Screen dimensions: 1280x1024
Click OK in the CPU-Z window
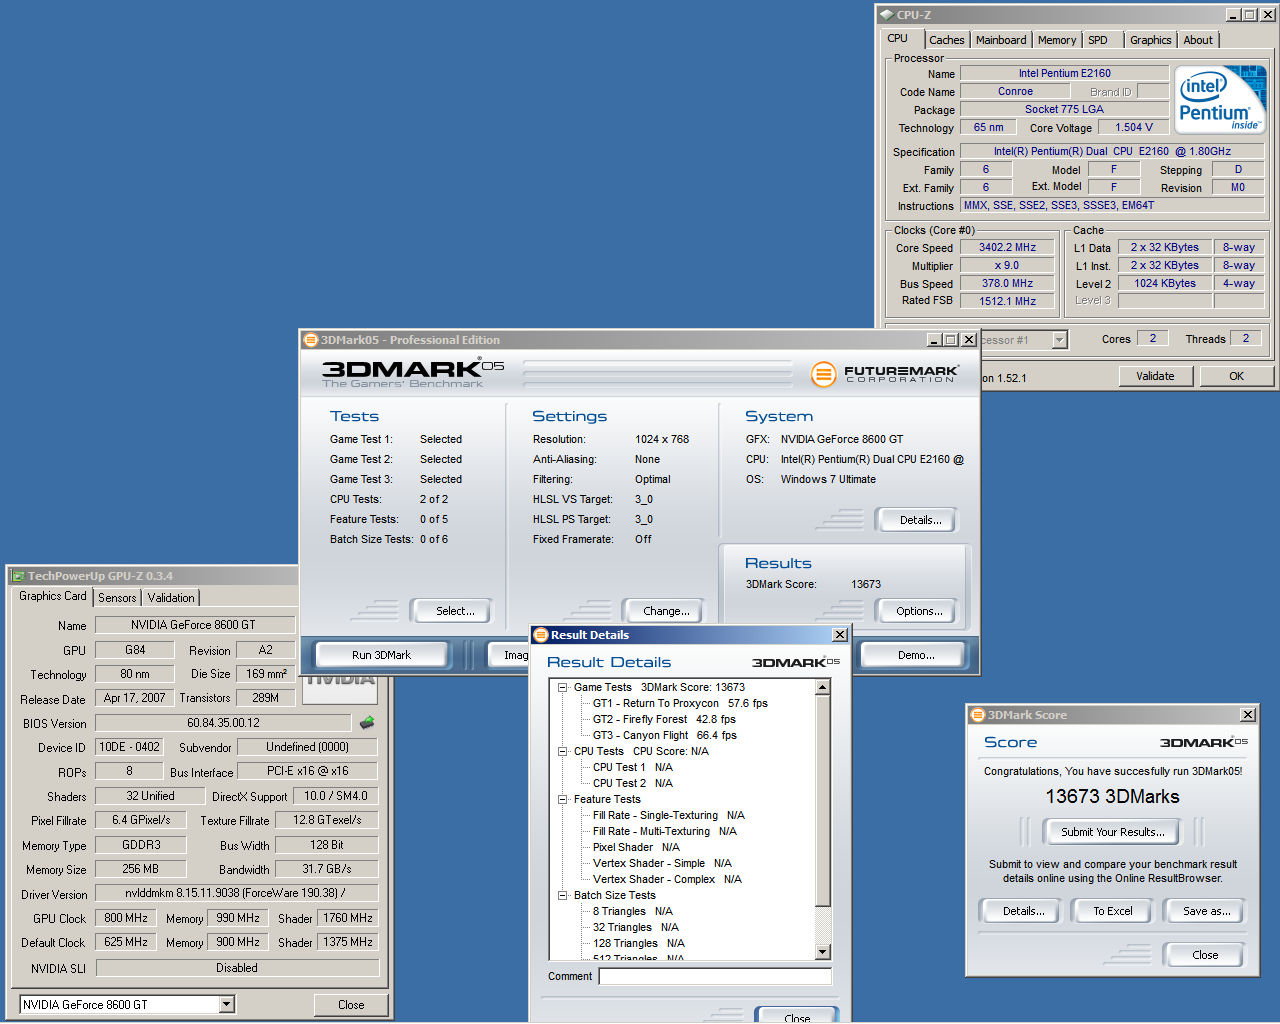1237,376
